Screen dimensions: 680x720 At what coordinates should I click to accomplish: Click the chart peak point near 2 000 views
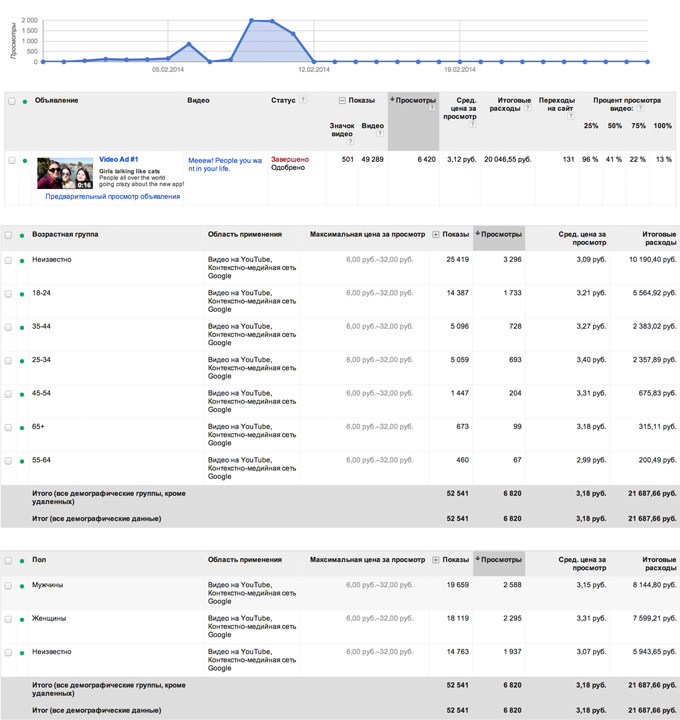point(251,20)
